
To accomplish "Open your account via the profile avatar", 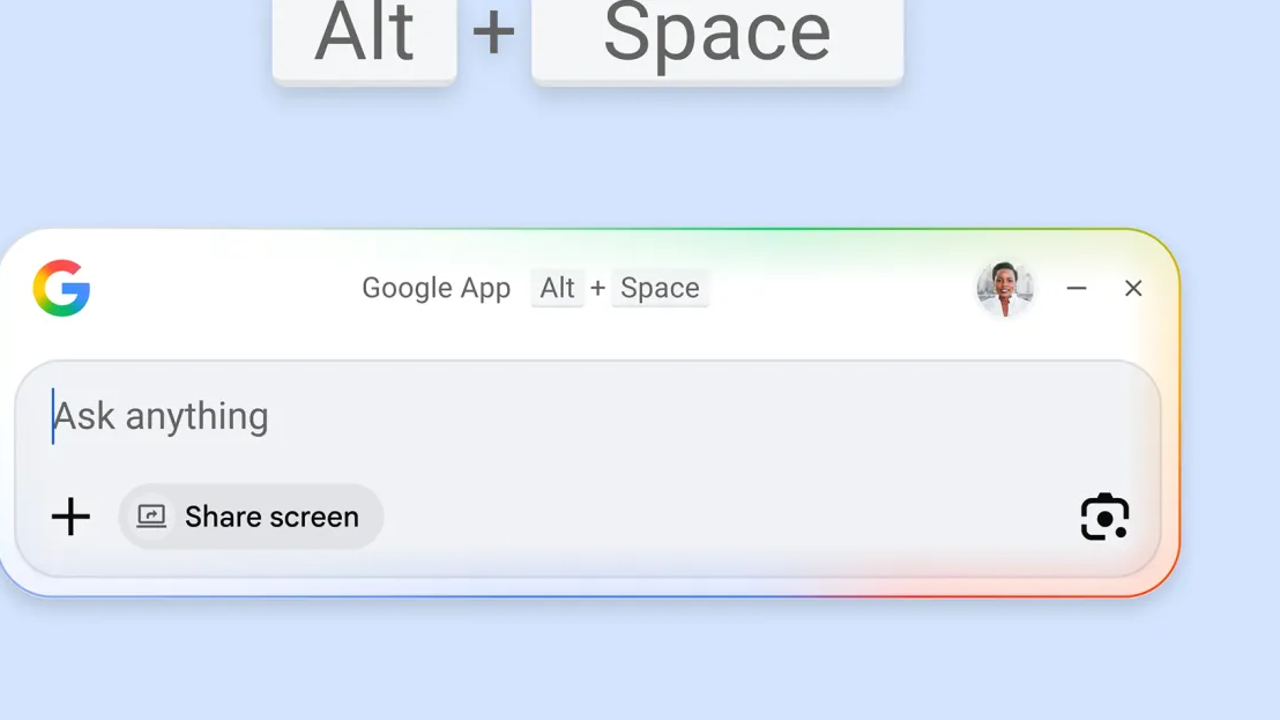I will tap(1007, 289).
